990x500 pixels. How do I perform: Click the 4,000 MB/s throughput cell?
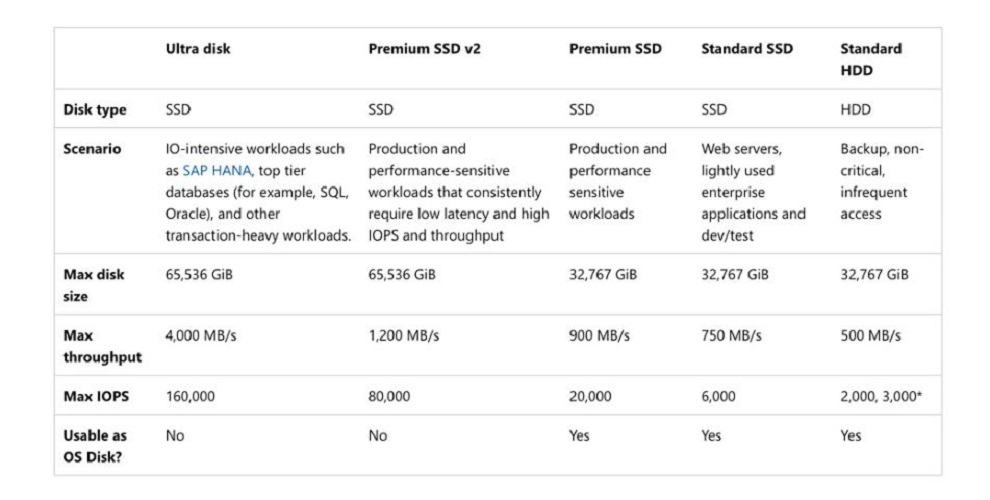pyautogui.click(x=201, y=336)
